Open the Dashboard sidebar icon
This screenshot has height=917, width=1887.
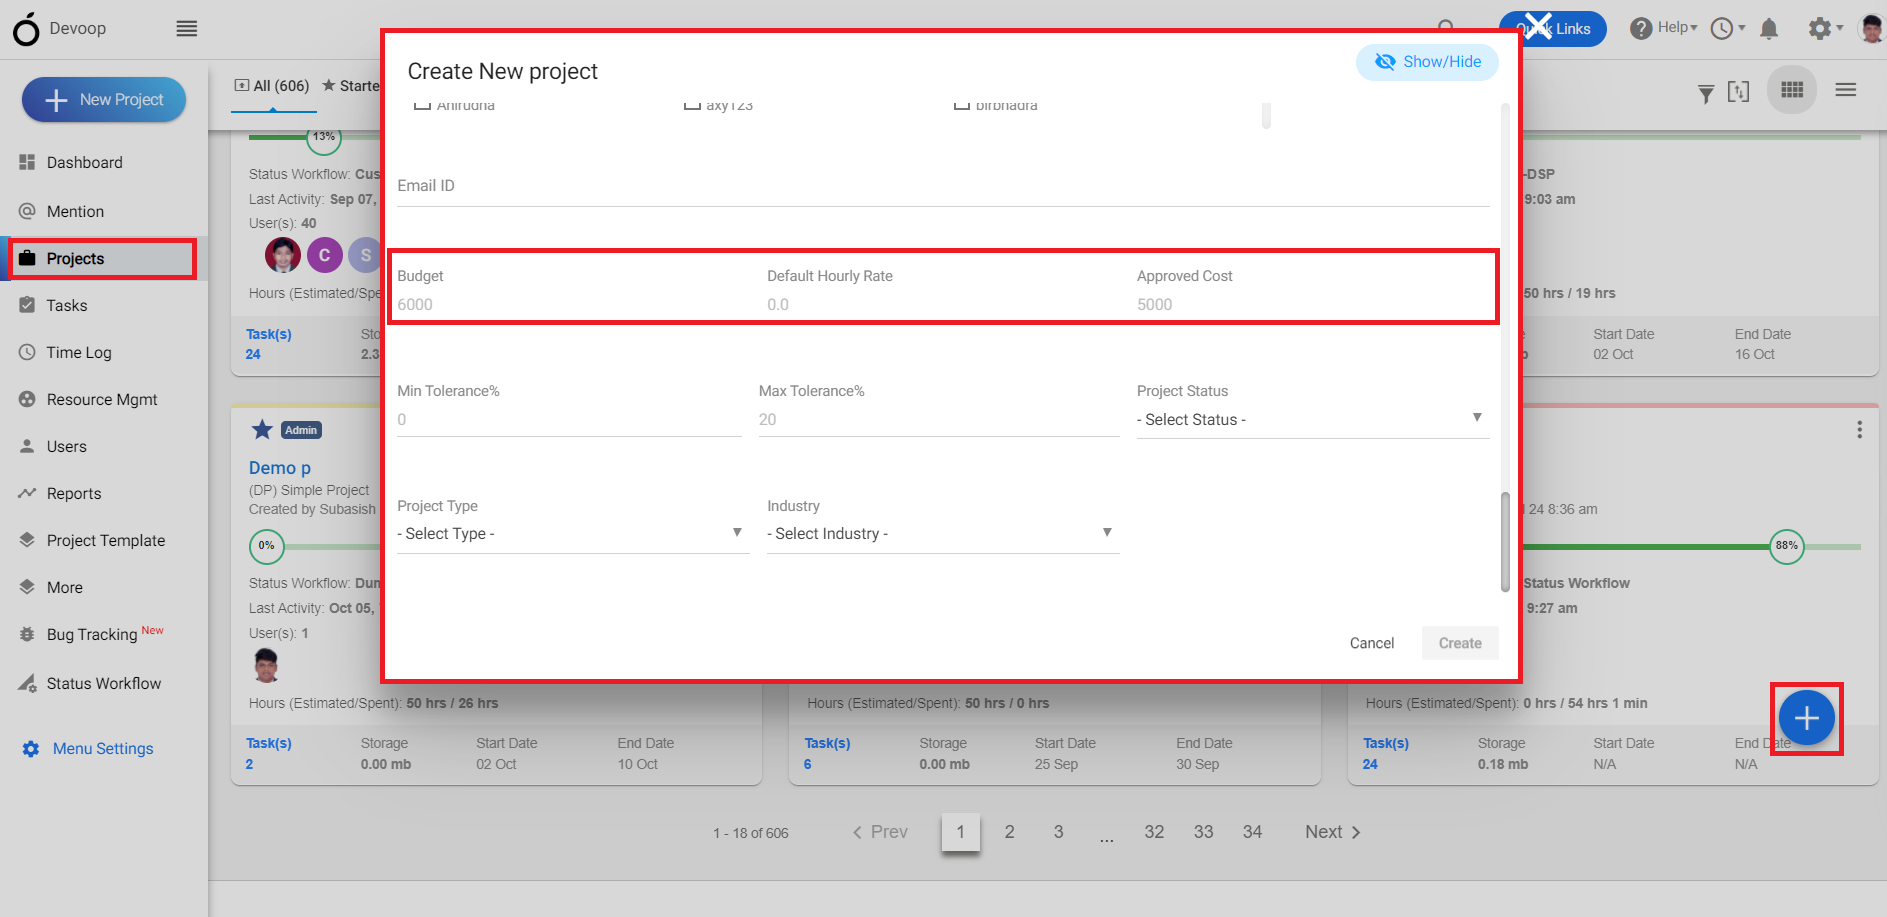pyautogui.click(x=27, y=162)
